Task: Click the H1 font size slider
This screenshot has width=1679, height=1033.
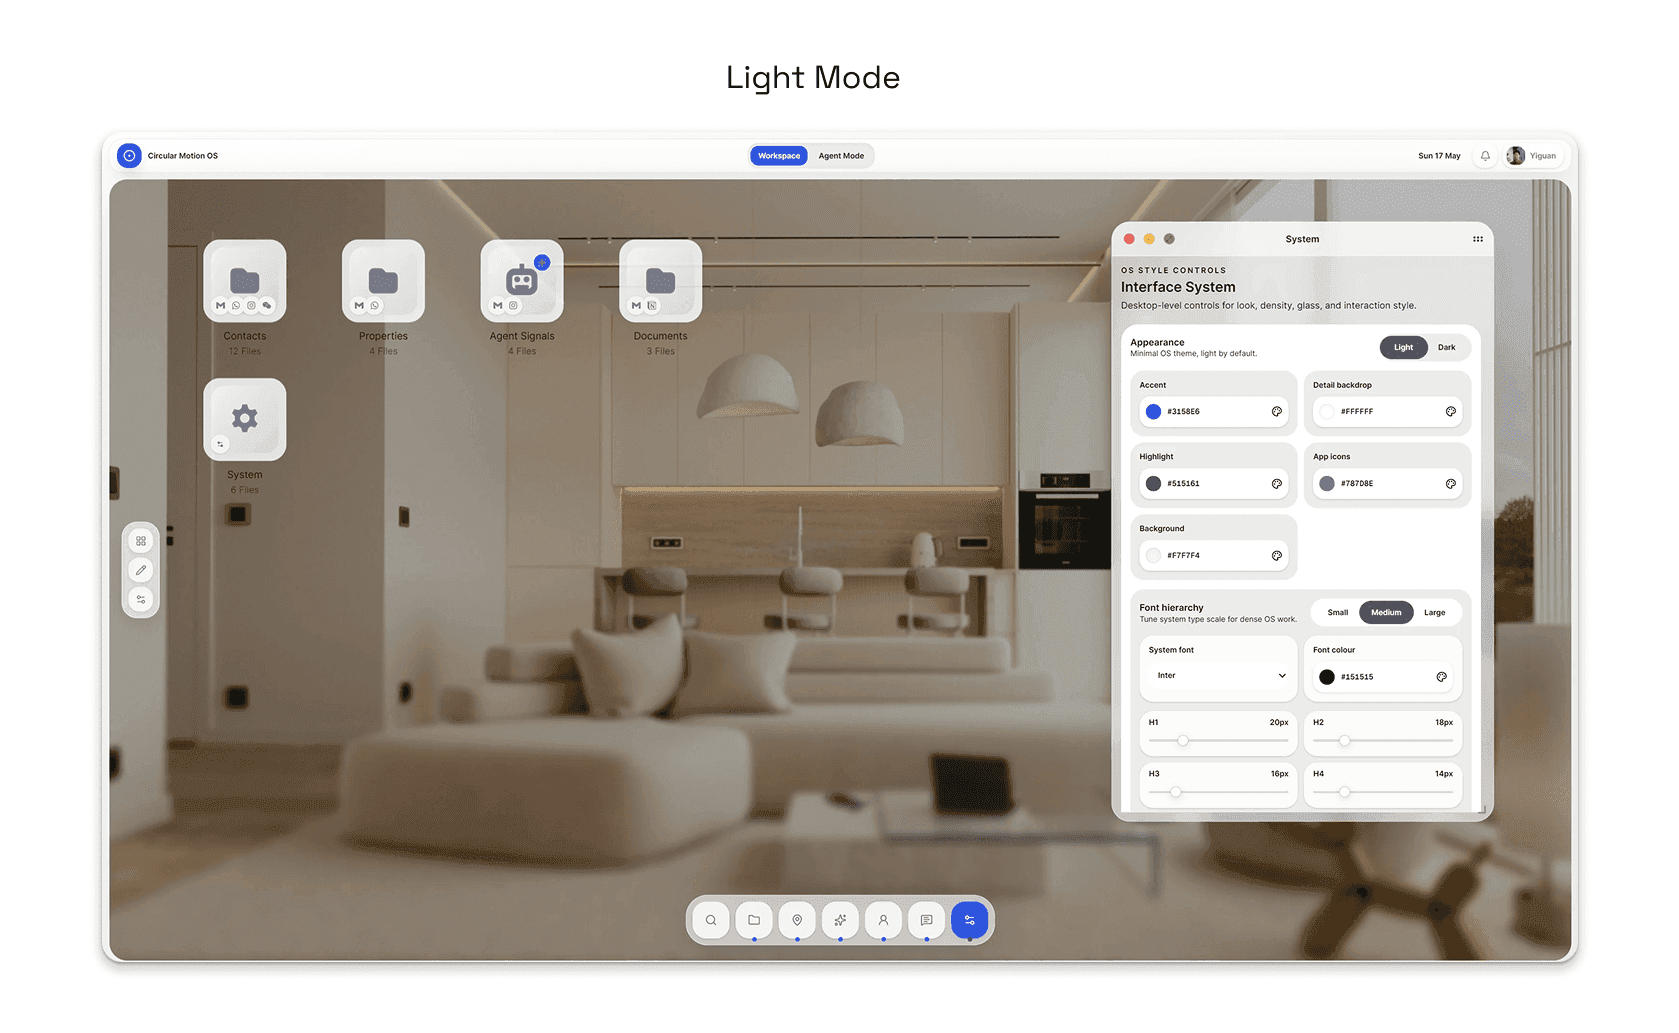Action: click(x=1218, y=741)
